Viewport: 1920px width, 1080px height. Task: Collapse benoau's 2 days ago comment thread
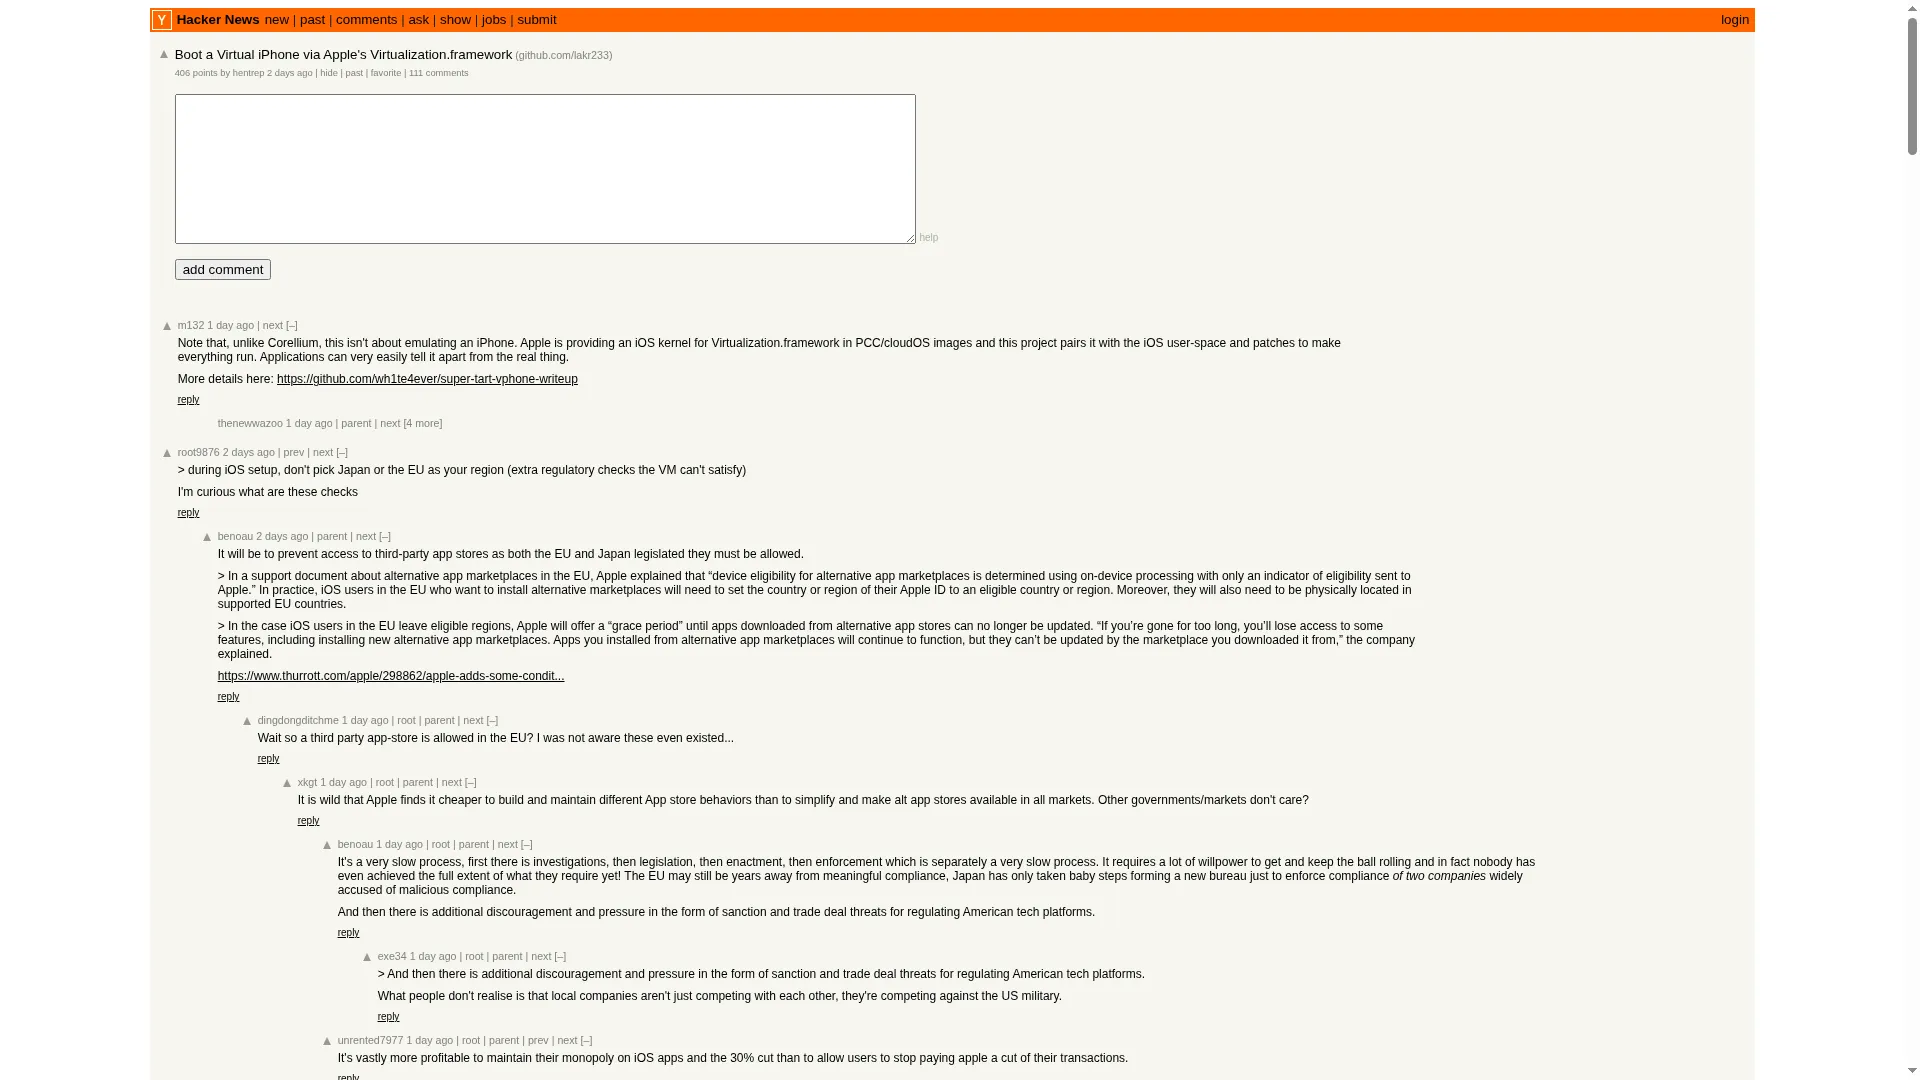pyautogui.click(x=385, y=536)
